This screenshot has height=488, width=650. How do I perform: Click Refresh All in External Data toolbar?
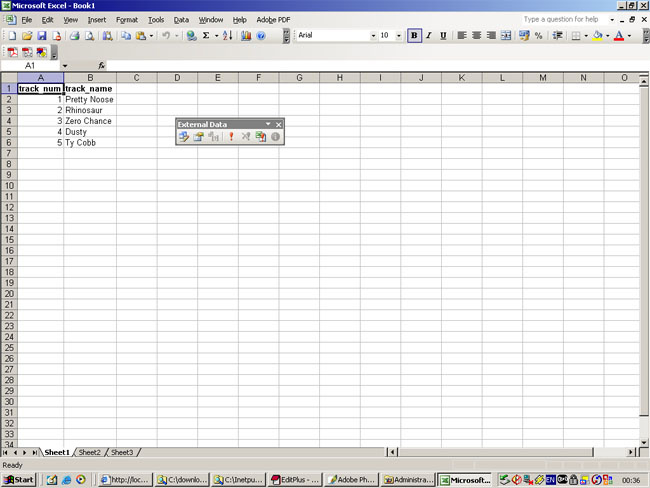tap(260, 137)
